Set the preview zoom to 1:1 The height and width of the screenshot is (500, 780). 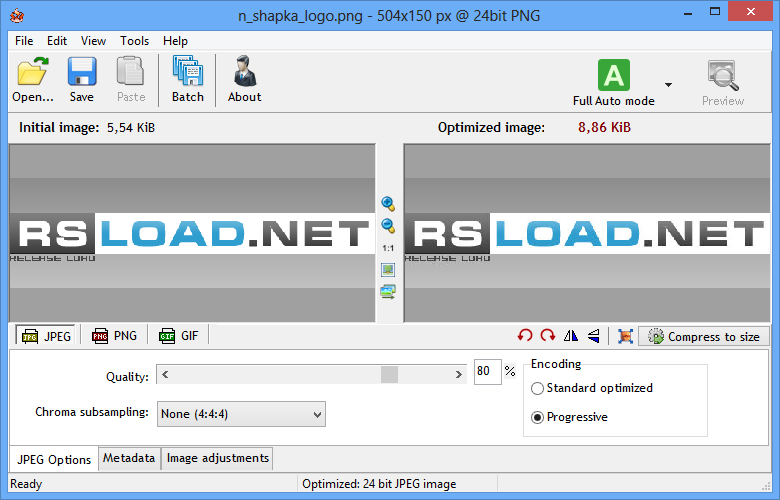(388, 247)
